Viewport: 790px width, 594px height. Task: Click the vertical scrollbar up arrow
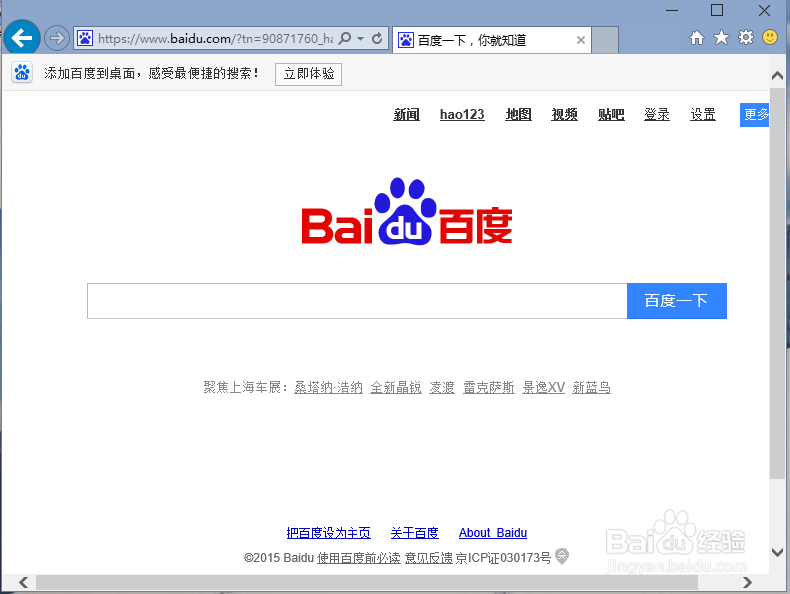pyautogui.click(x=777, y=76)
